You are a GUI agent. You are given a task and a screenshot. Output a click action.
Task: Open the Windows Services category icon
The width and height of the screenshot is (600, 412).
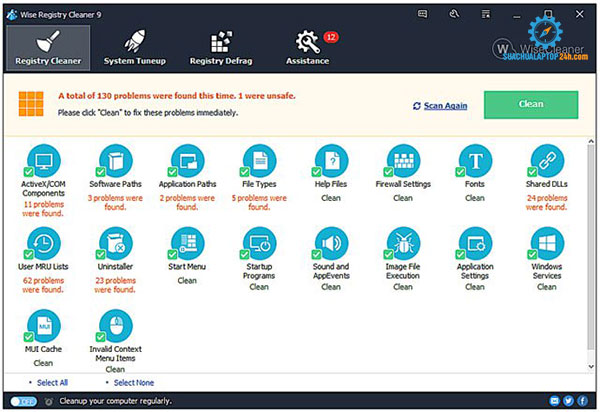(548, 243)
